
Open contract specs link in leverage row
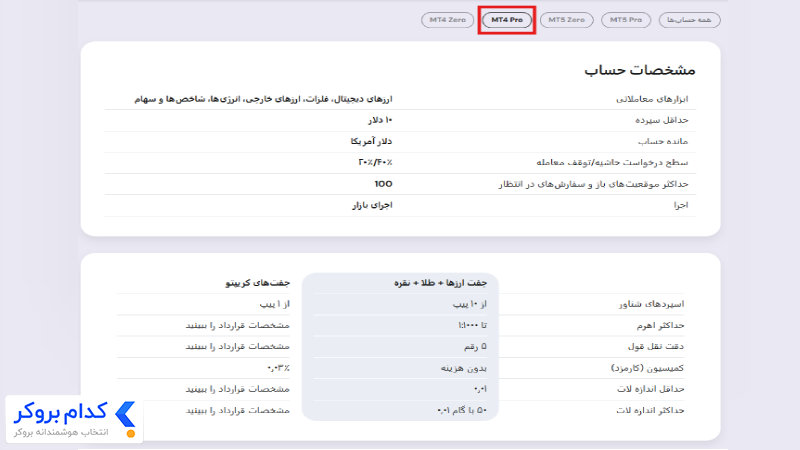coord(237,326)
